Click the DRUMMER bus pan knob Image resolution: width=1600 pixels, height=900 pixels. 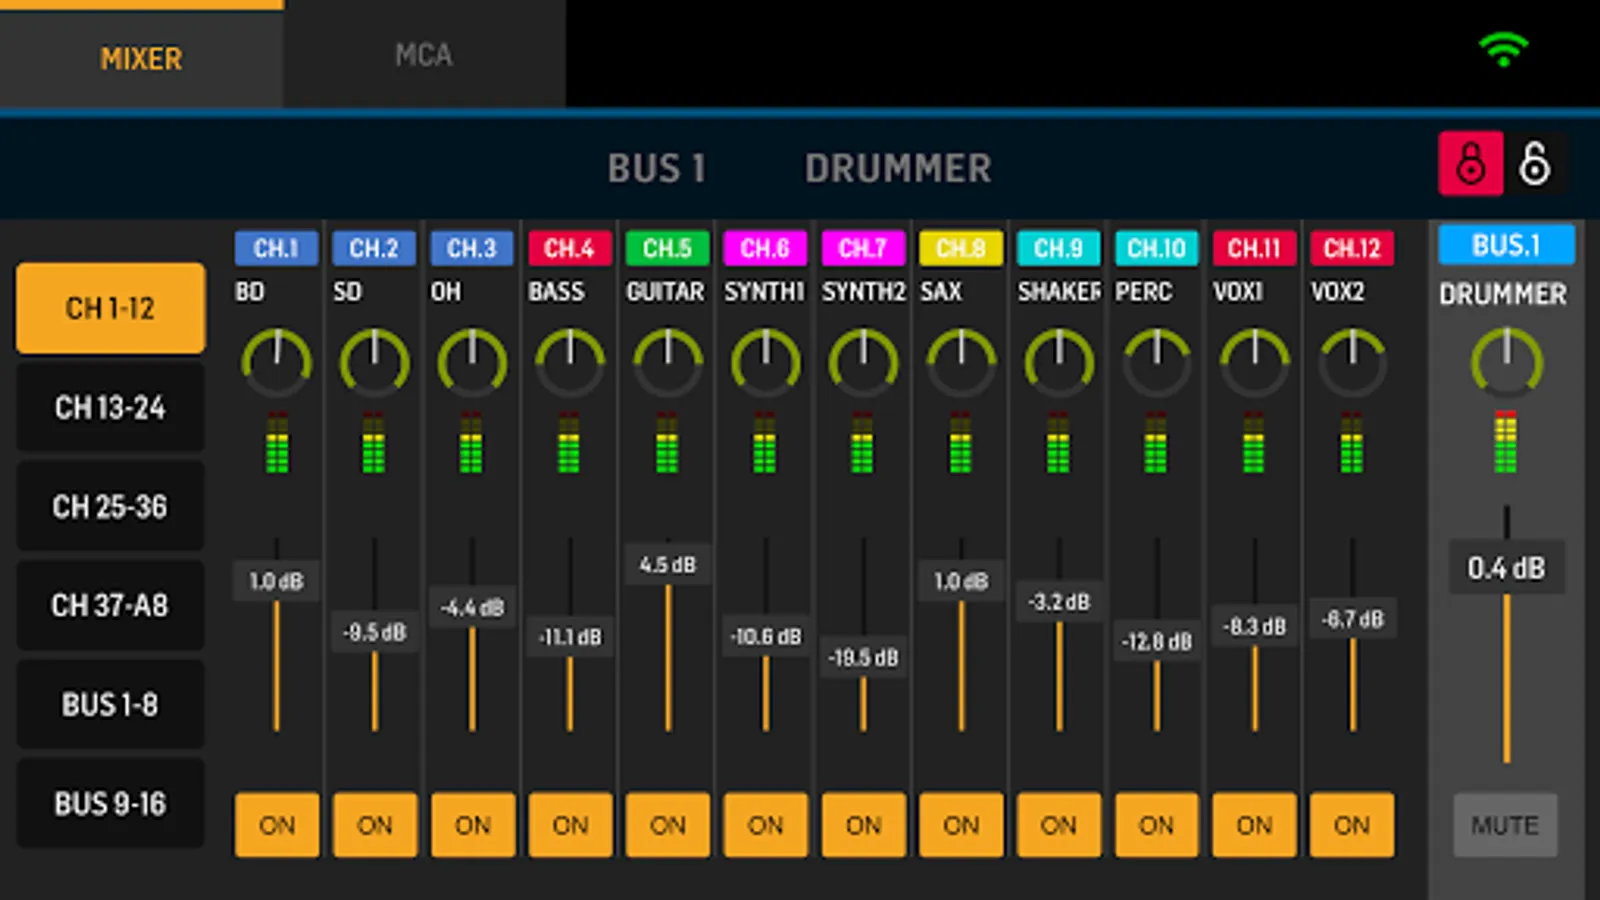[1506, 363]
